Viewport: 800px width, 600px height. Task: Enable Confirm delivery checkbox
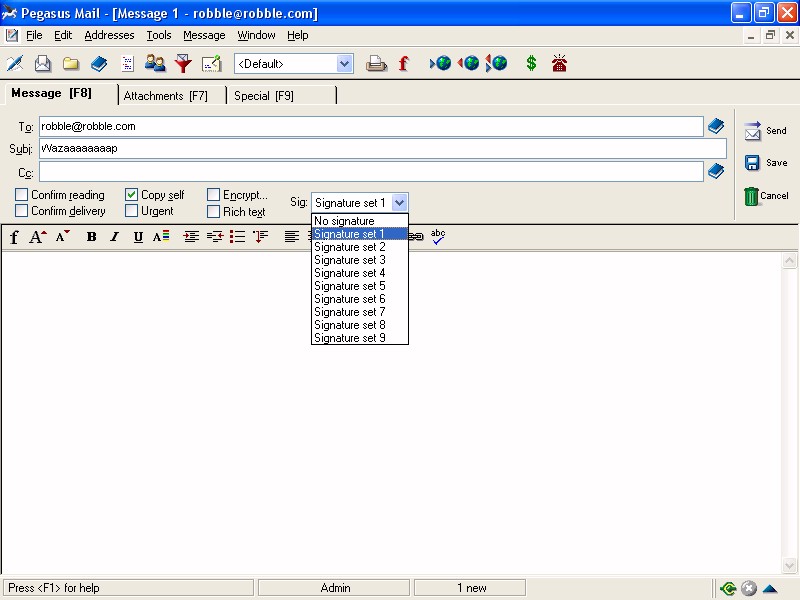pos(21,211)
